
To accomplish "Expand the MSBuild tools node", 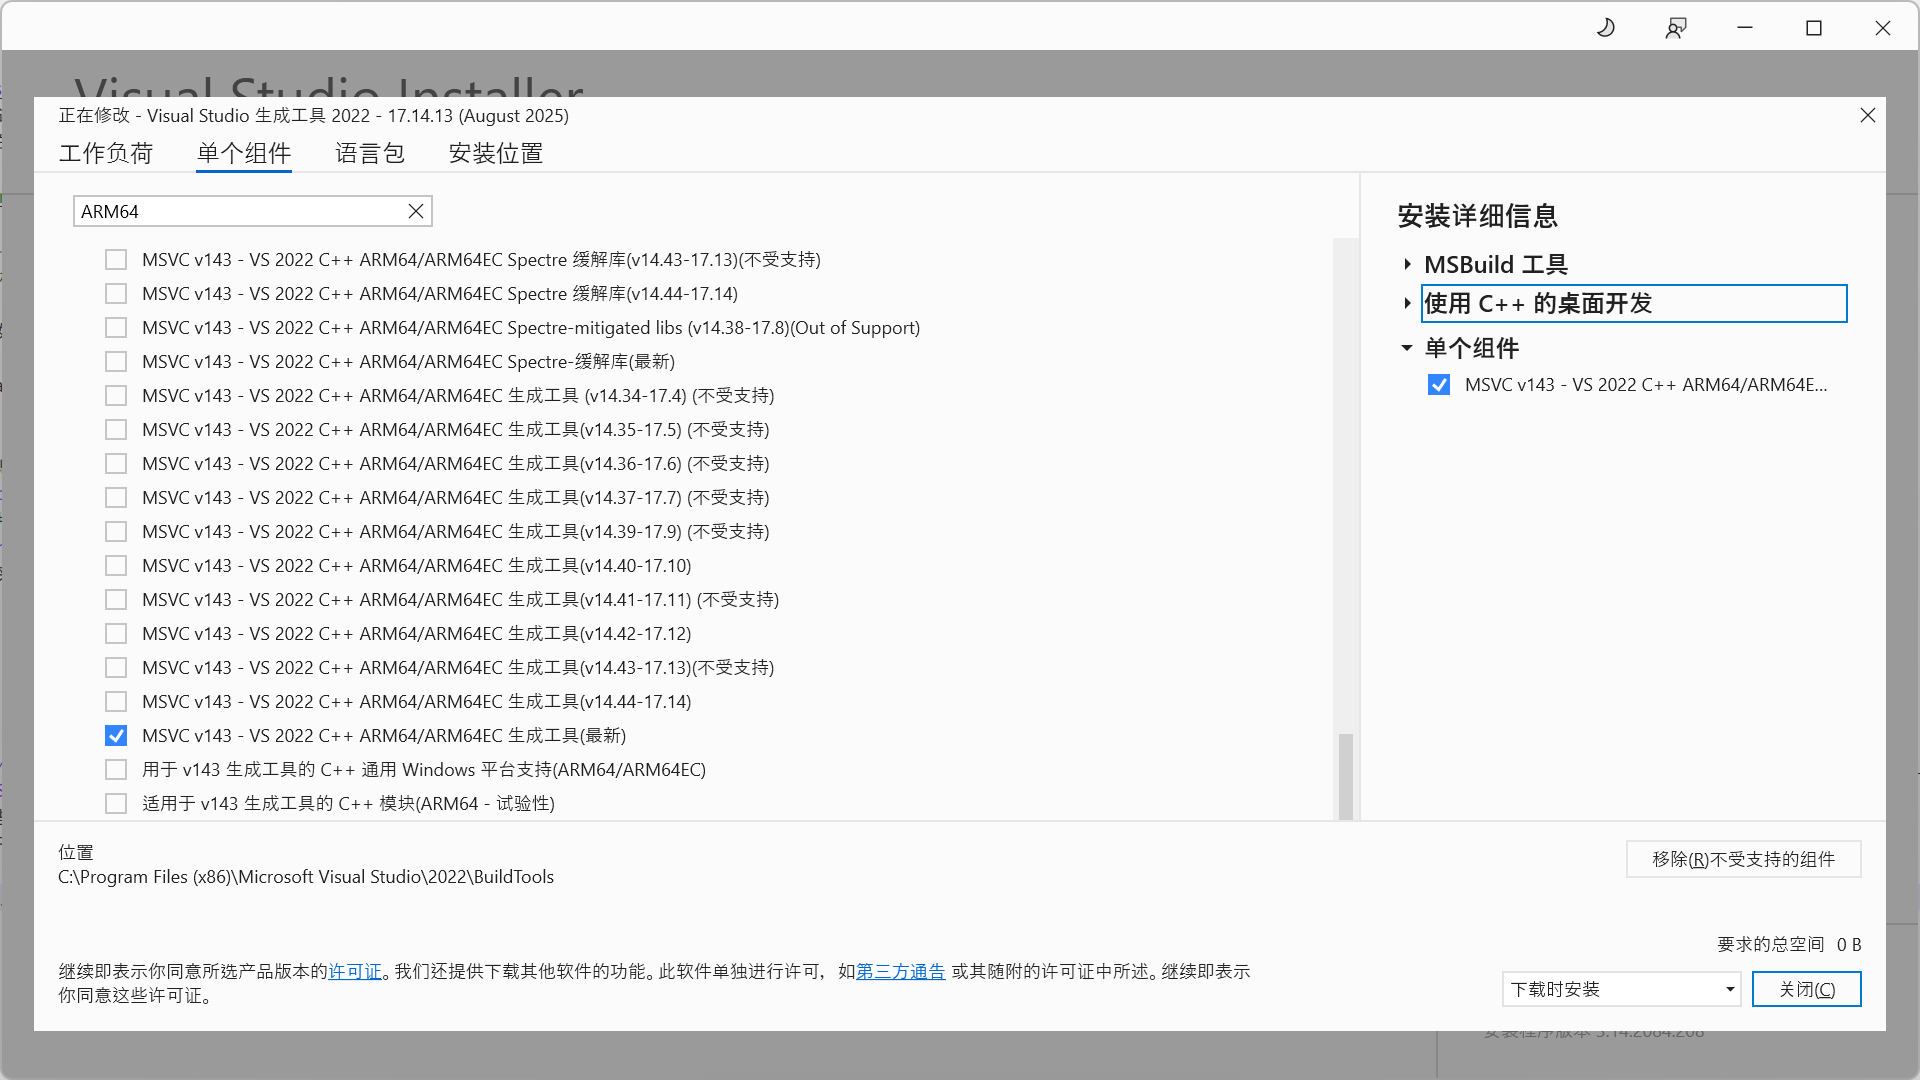I will click(1407, 265).
